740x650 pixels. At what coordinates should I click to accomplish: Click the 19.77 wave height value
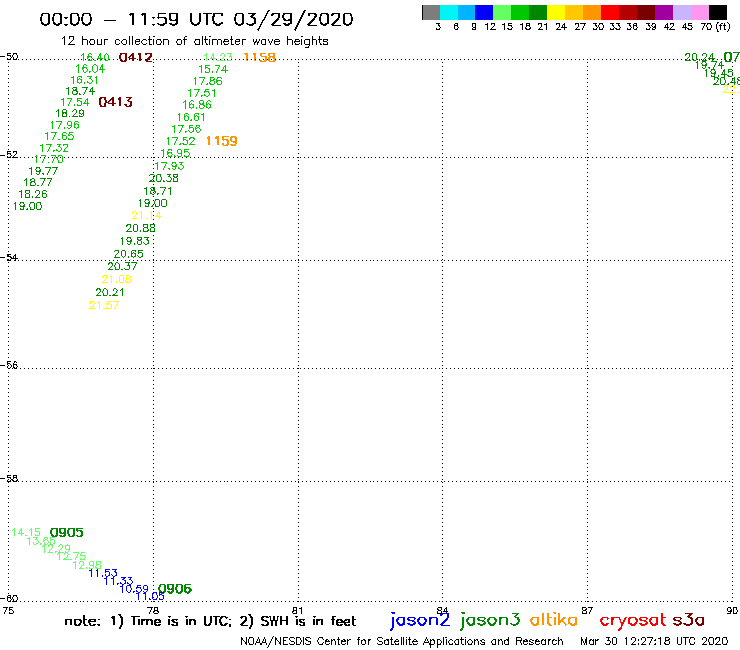pyautogui.click(x=43, y=171)
